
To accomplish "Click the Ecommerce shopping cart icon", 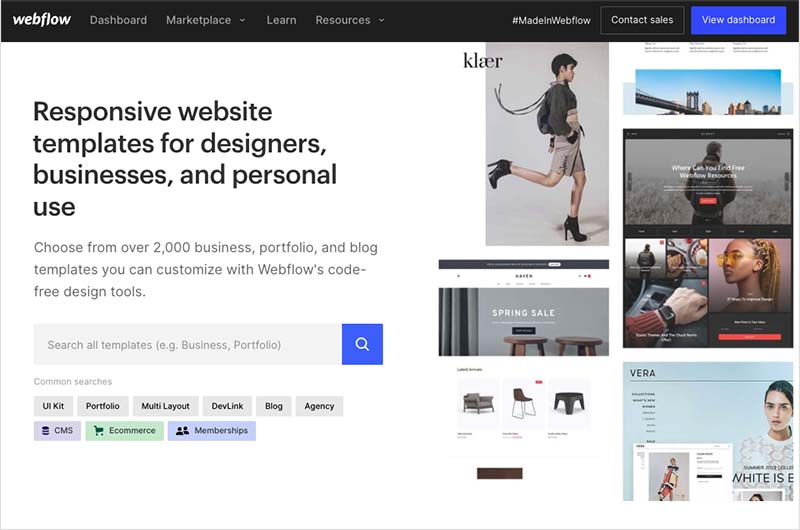I will (x=99, y=431).
